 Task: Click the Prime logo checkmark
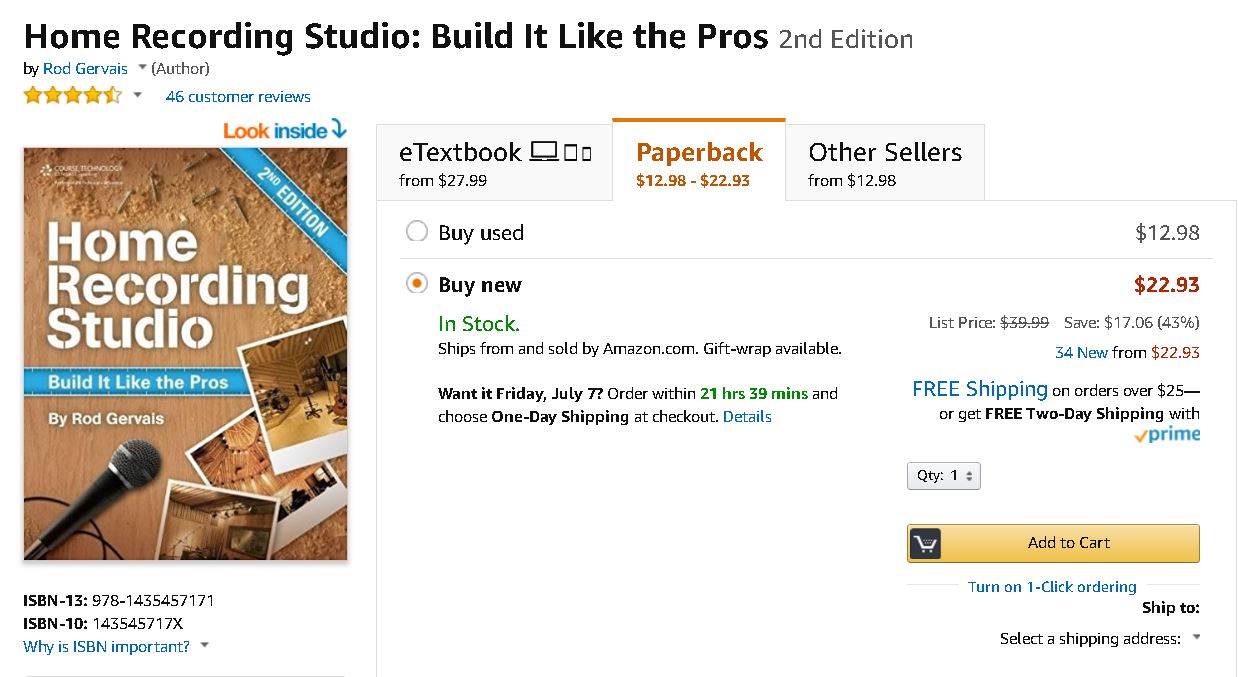click(x=1140, y=436)
